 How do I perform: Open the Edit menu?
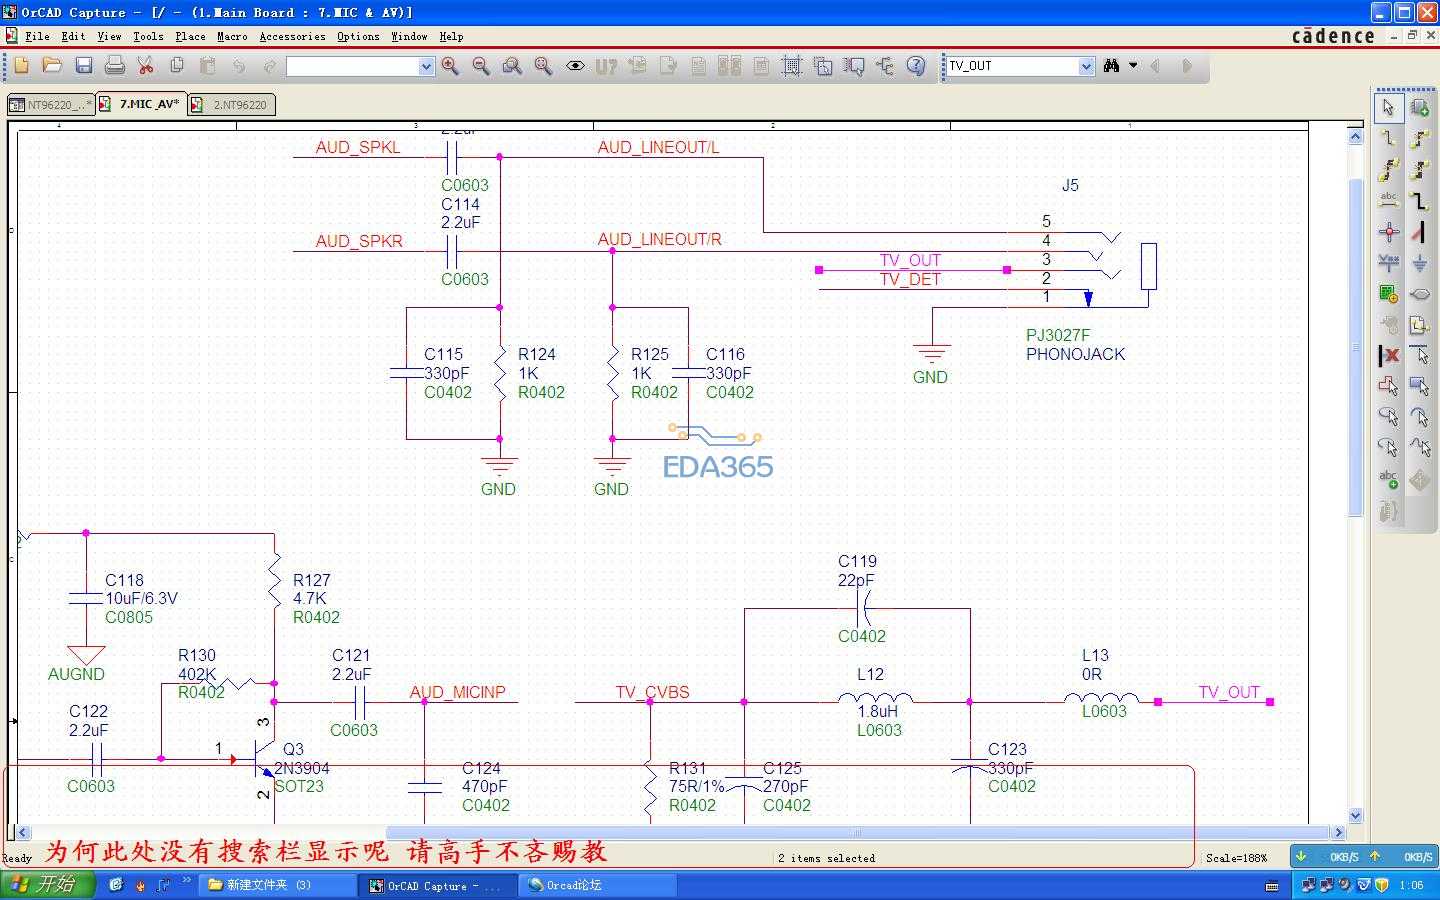click(73, 36)
